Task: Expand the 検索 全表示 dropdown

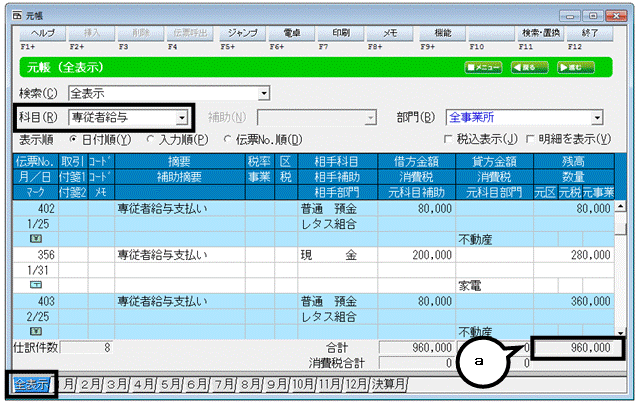Action: [x=264, y=93]
